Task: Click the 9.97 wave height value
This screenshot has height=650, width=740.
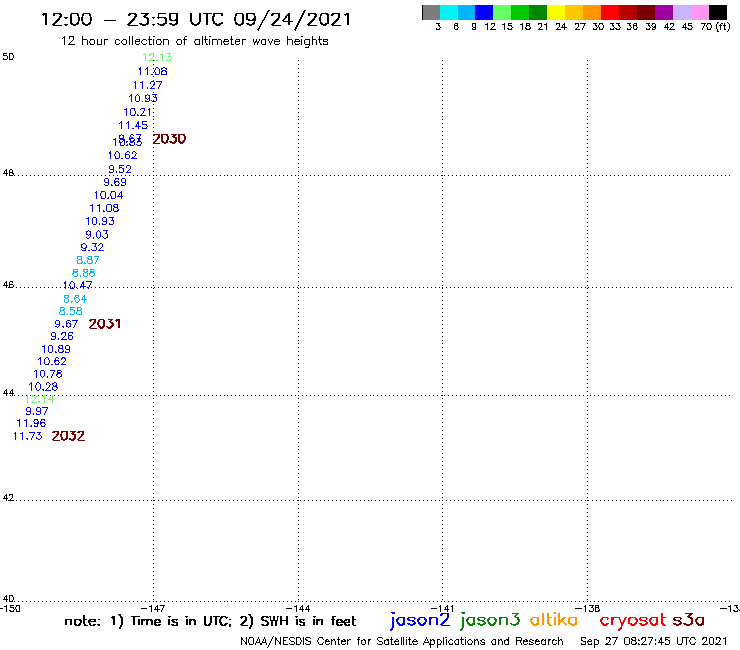Action: coord(36,411)
